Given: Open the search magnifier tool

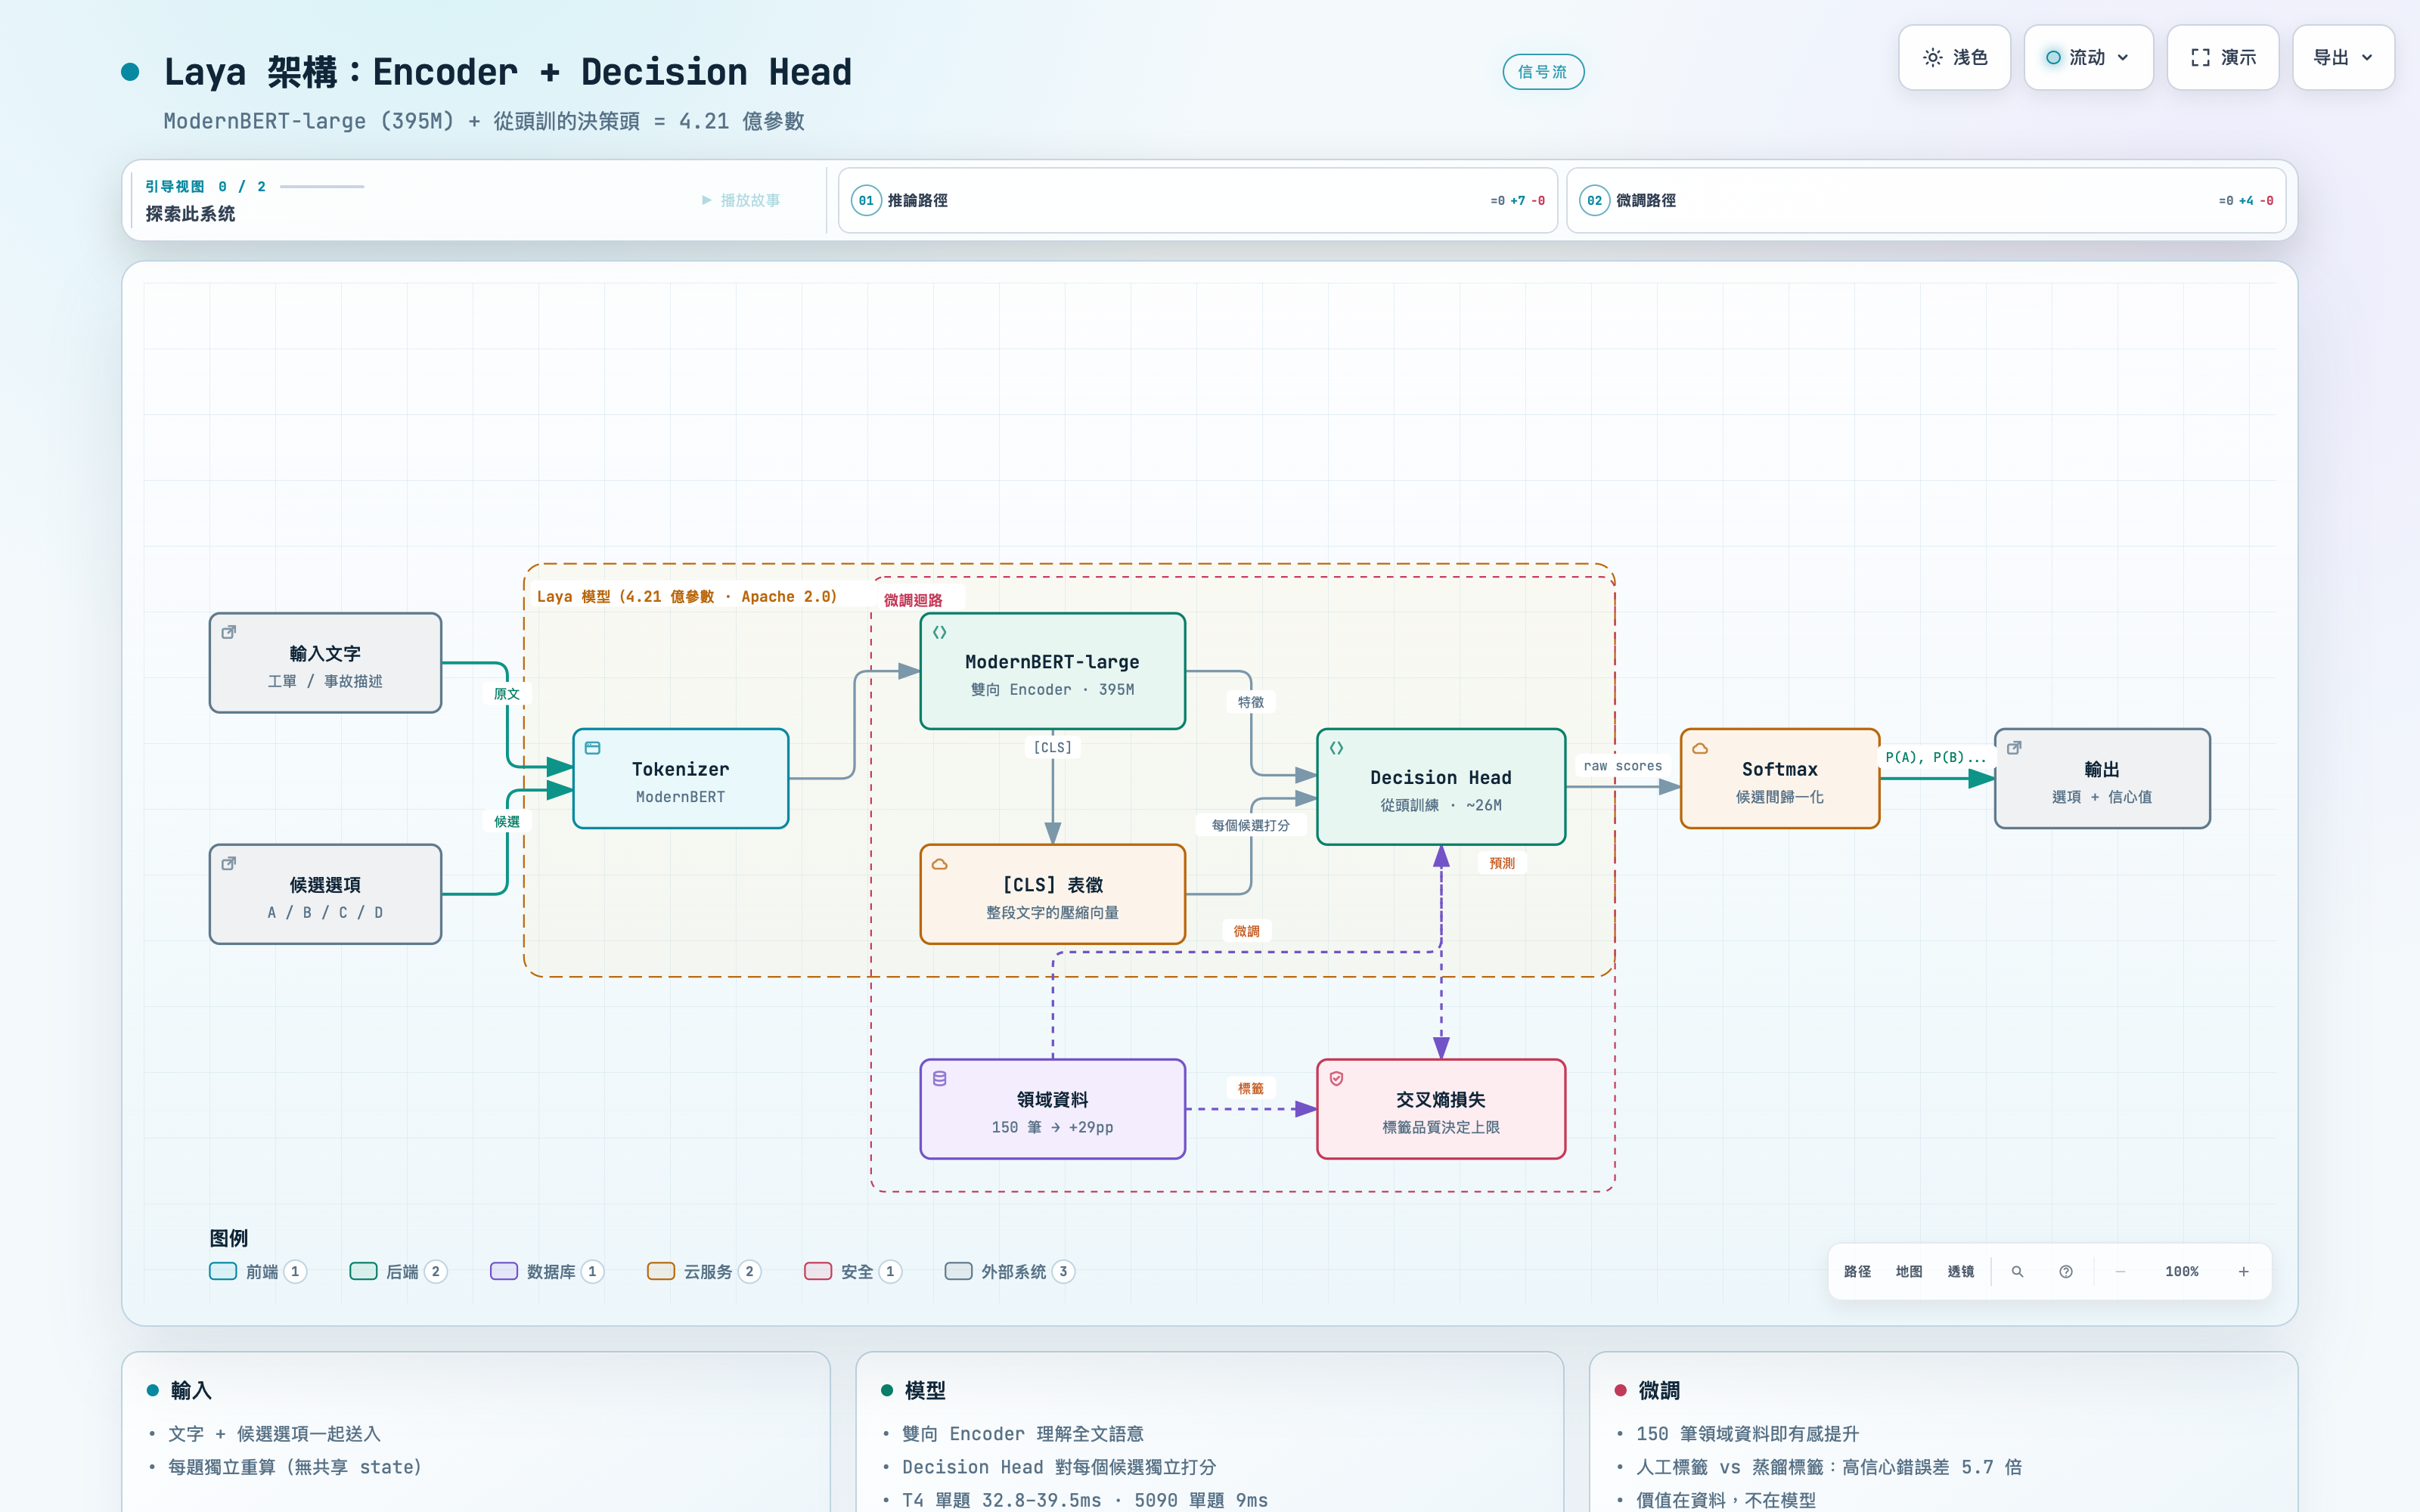Looking at the screenshot, I should (x=2017, y=1271).
